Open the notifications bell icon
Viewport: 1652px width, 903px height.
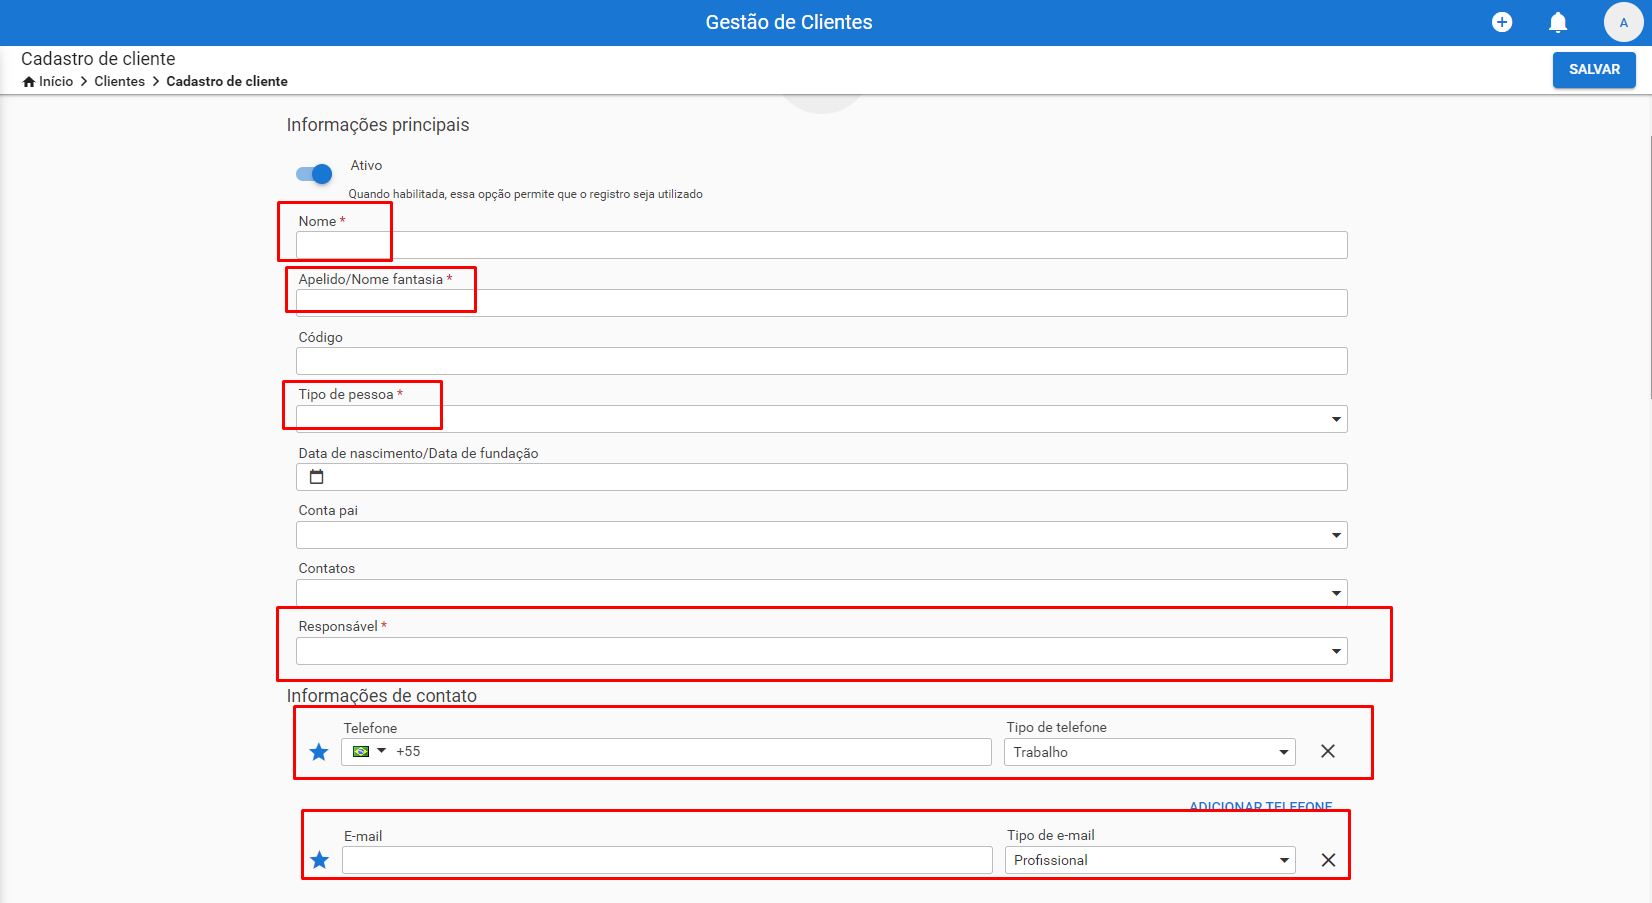click(1557, 21)
